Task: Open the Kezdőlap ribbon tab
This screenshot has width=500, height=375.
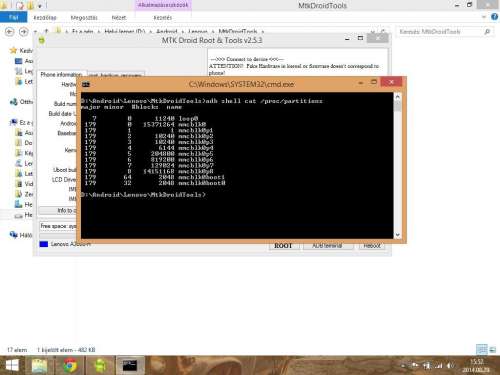Action: click(x=45, y=18)
